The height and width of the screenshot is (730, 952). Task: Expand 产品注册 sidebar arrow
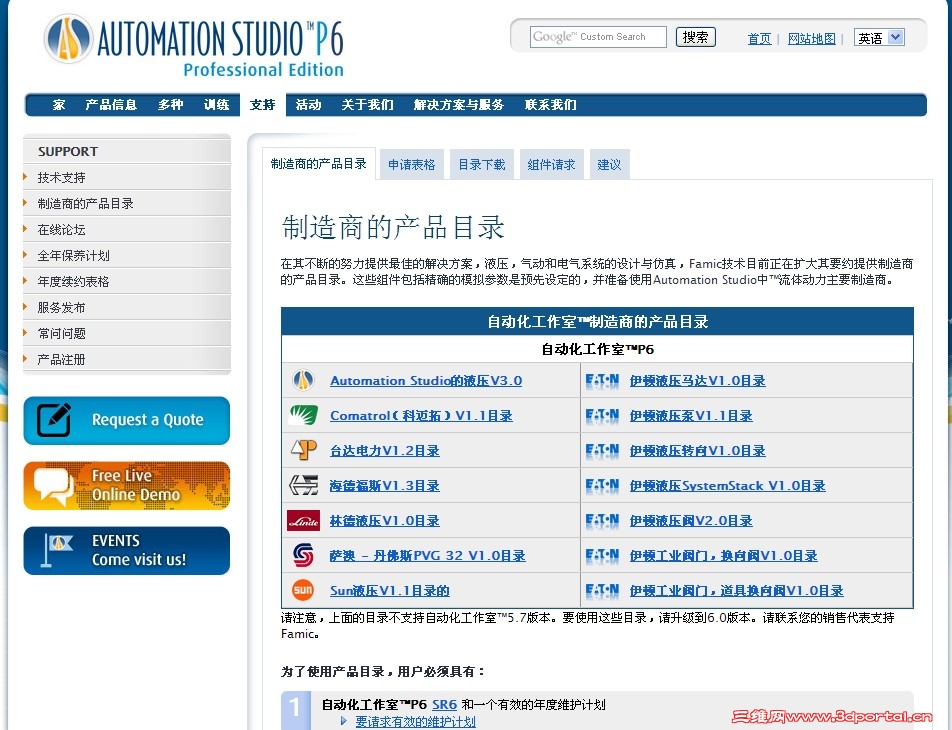(x=25, y=359)
